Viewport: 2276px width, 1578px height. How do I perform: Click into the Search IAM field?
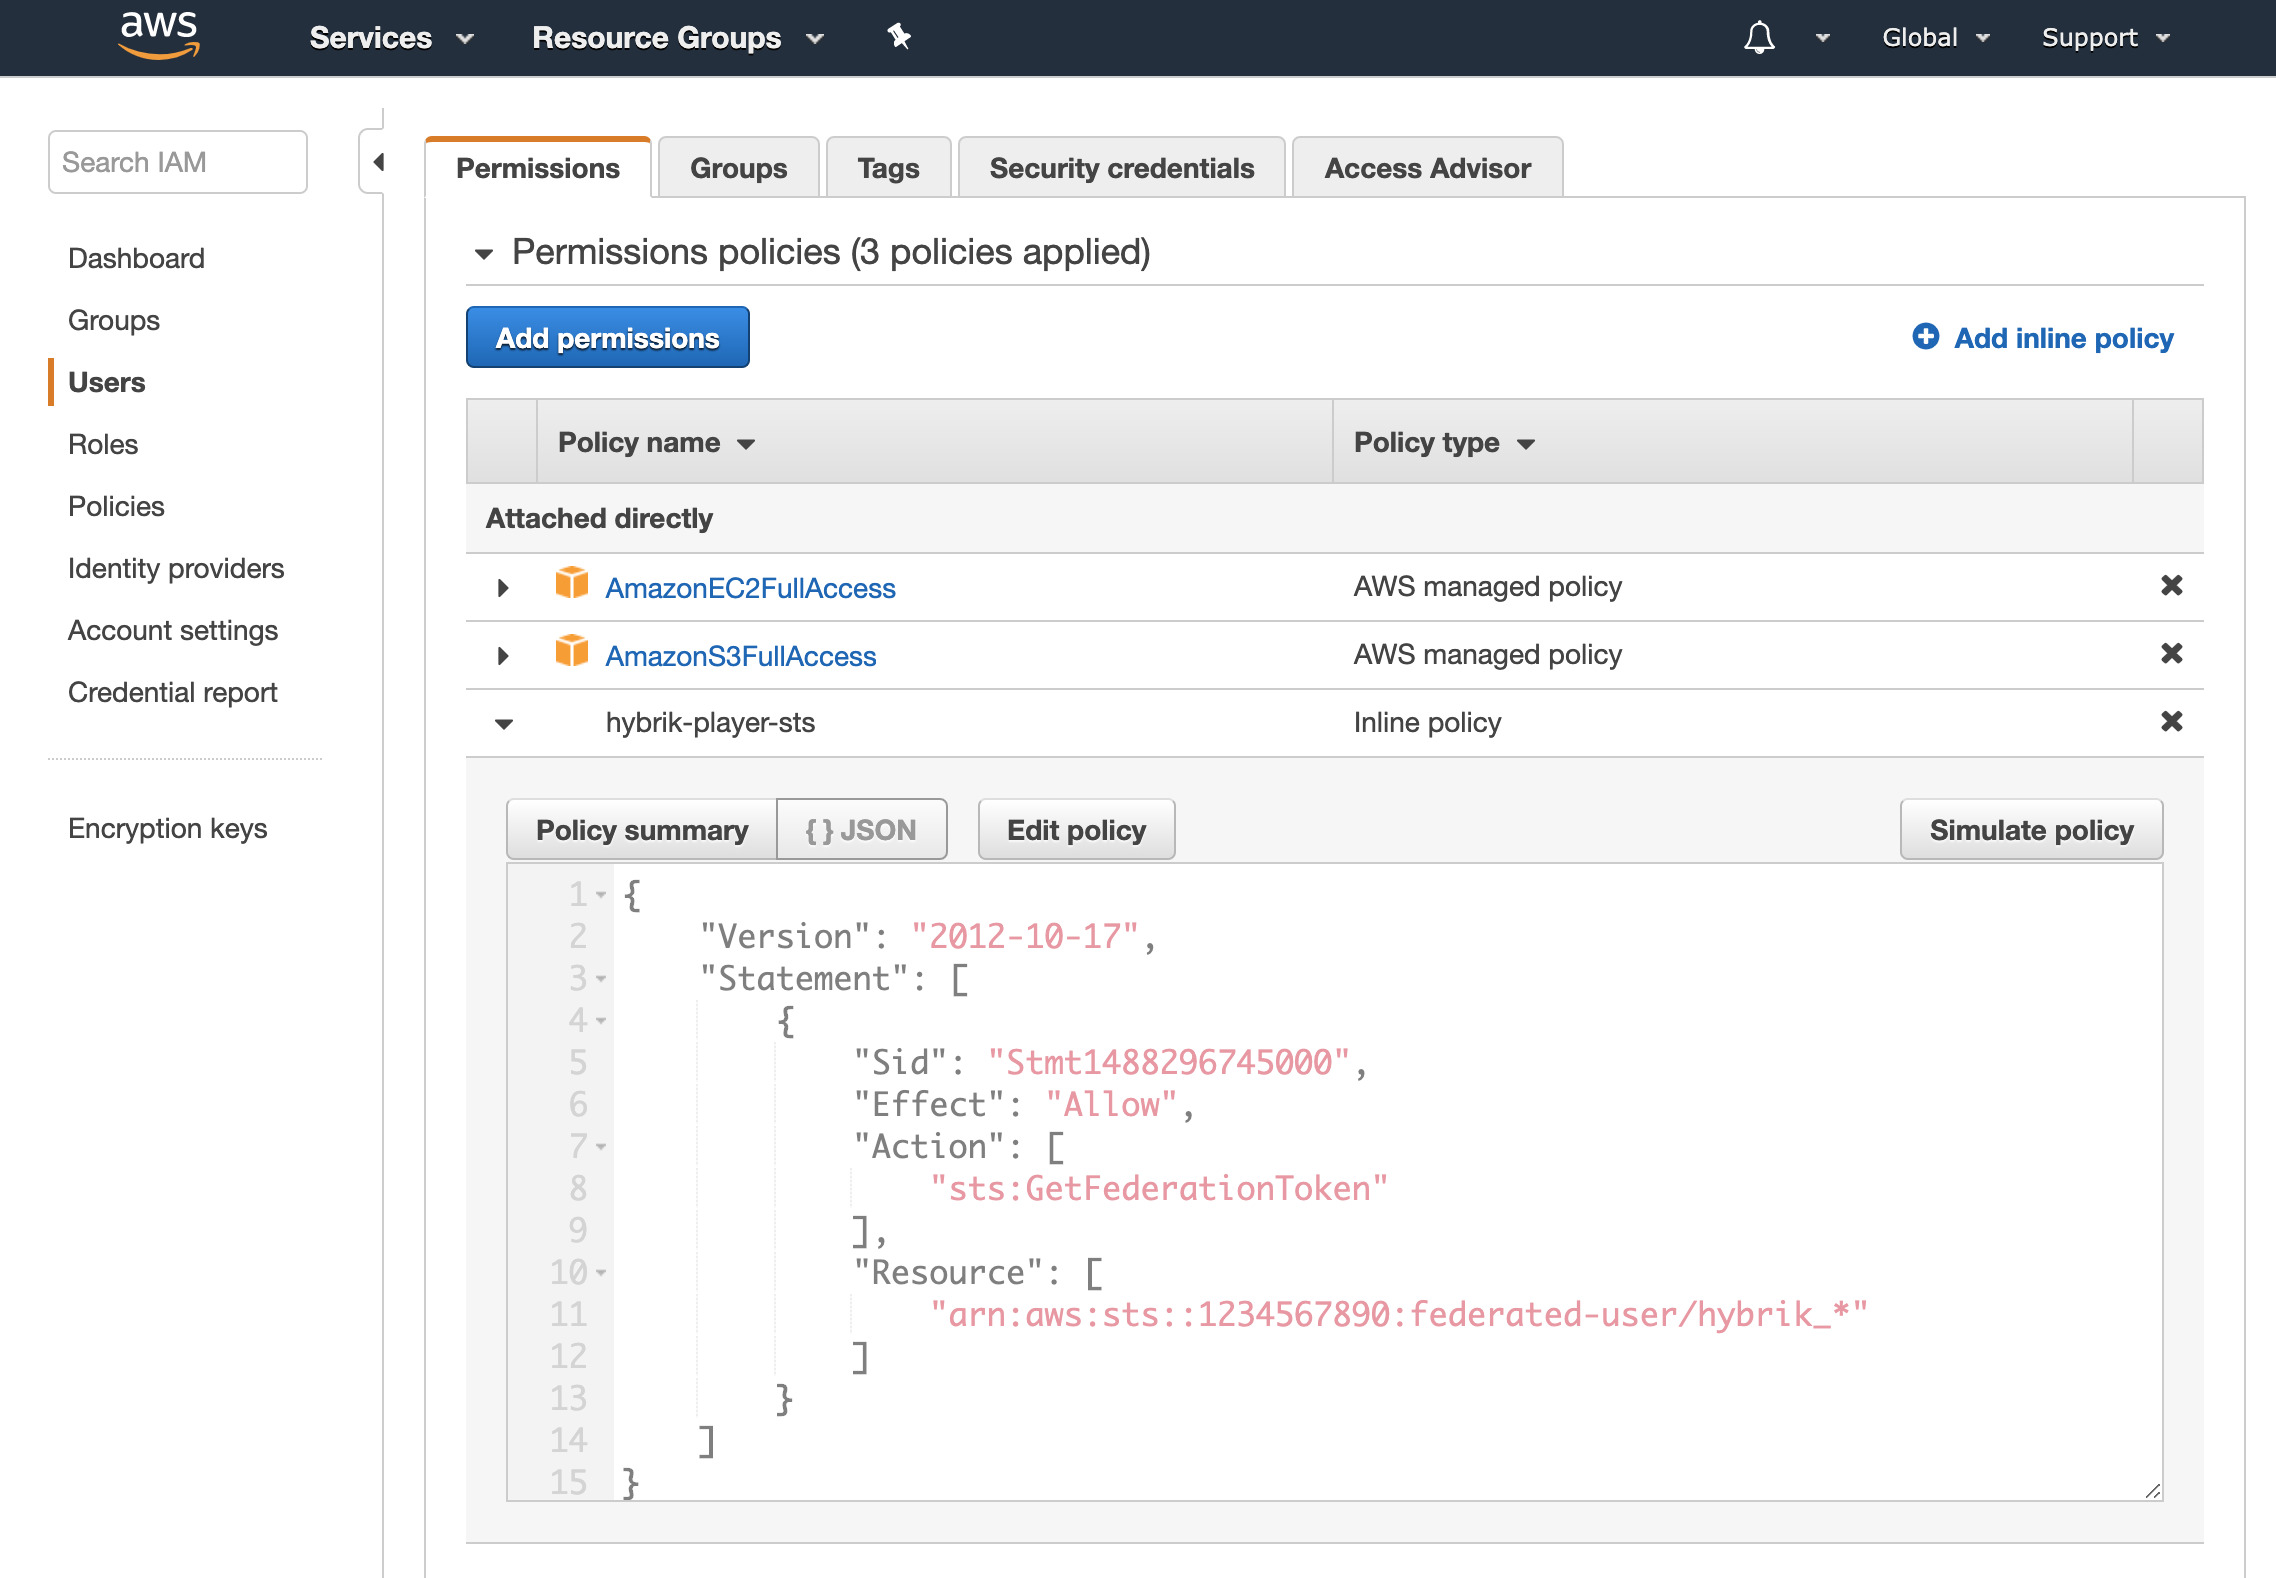(x=178, y=162)
